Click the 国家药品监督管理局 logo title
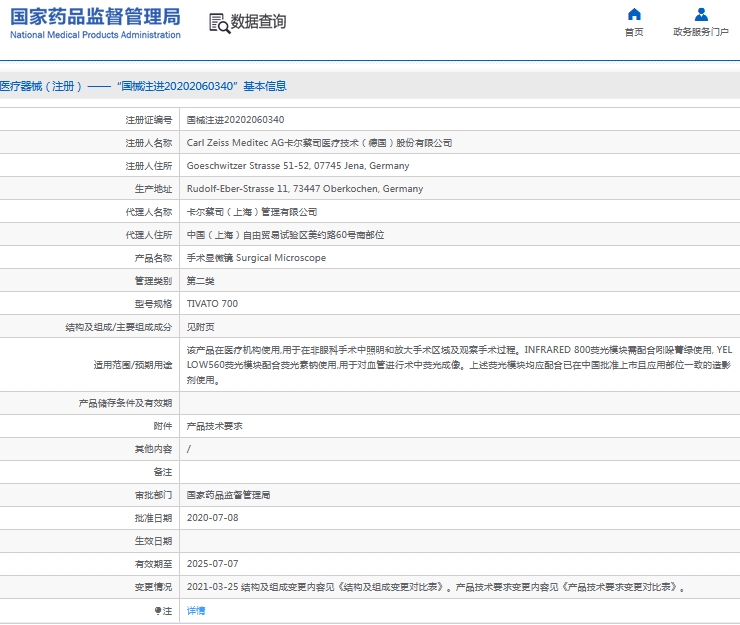The height and width of the screenshot is (625, 740). (x=95, y=17)
